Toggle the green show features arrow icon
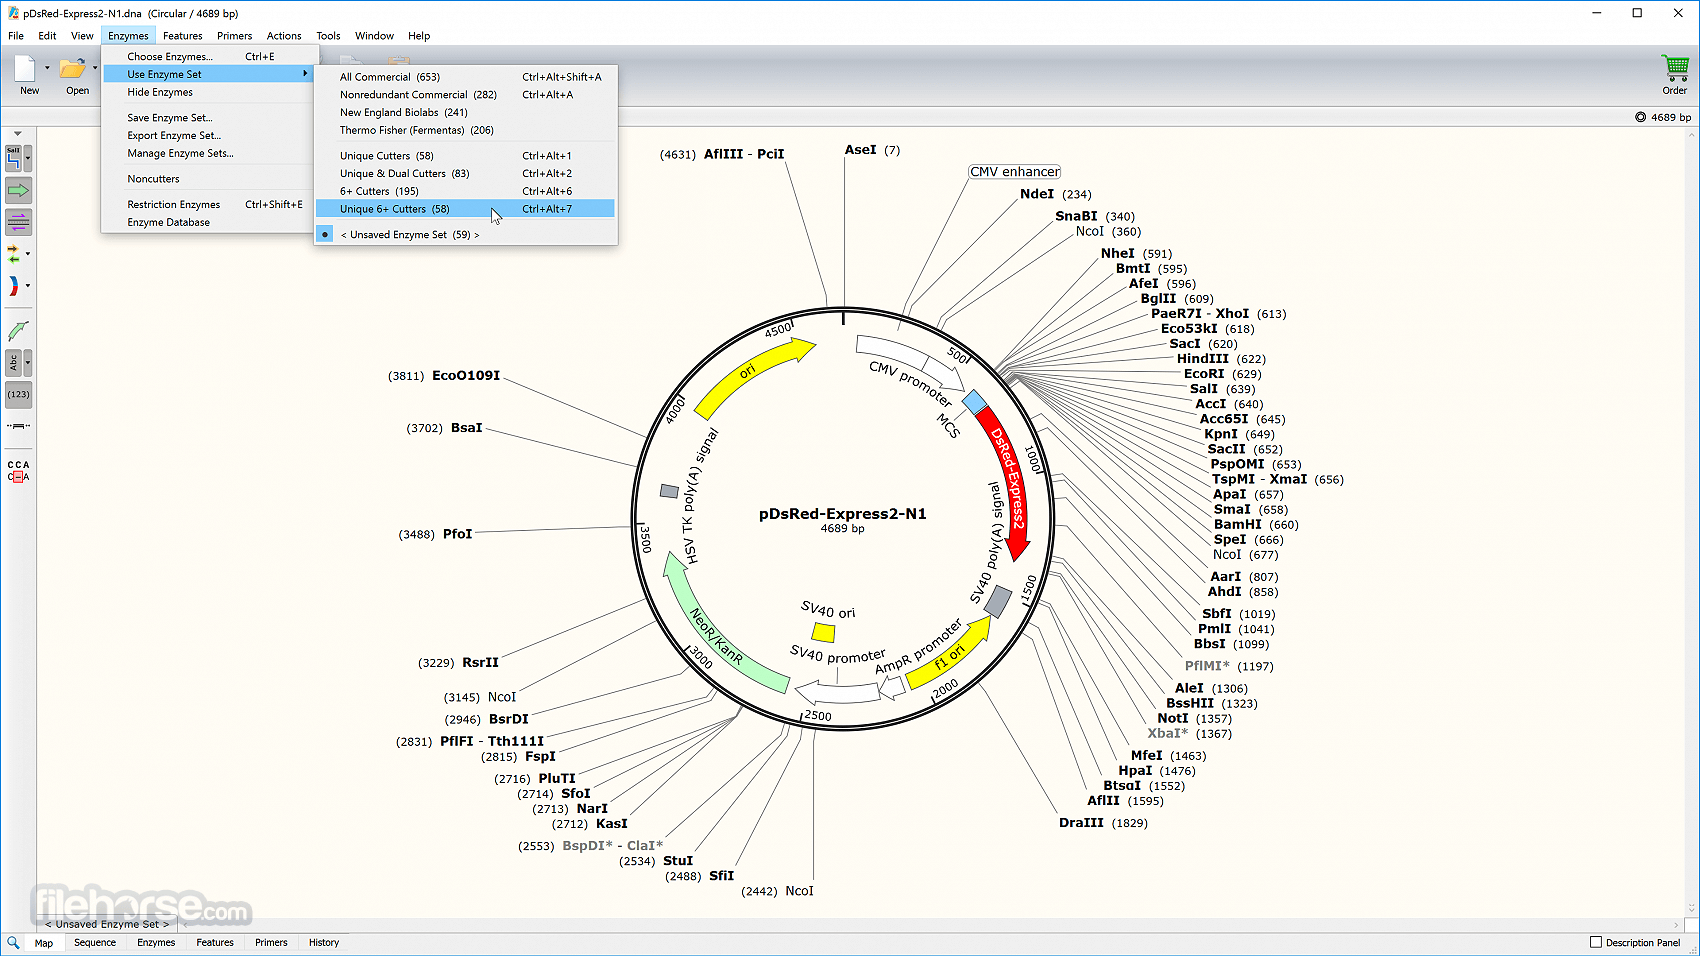Screen dimensions: 1700x956 point(18,190)
